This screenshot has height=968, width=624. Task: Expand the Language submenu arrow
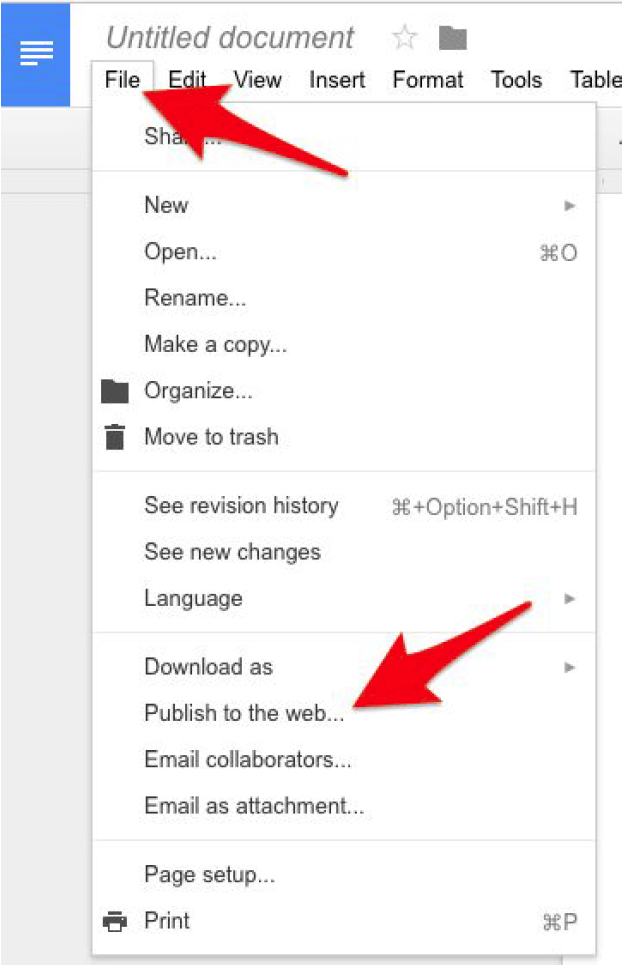coord(570,599)
